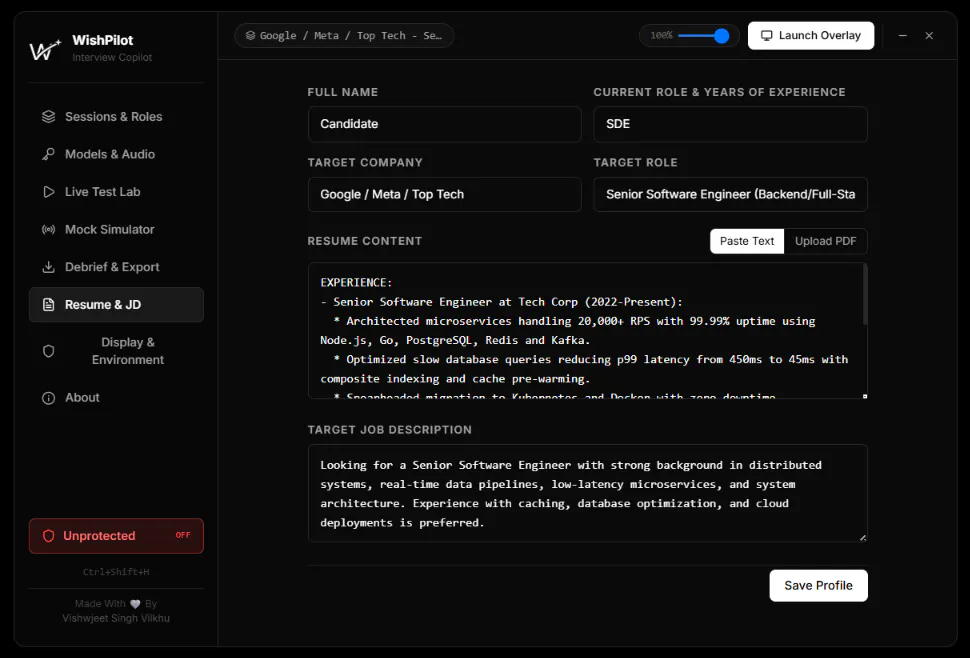
Task: Focus the Target Role input field
Action: (x=731, y=194)
